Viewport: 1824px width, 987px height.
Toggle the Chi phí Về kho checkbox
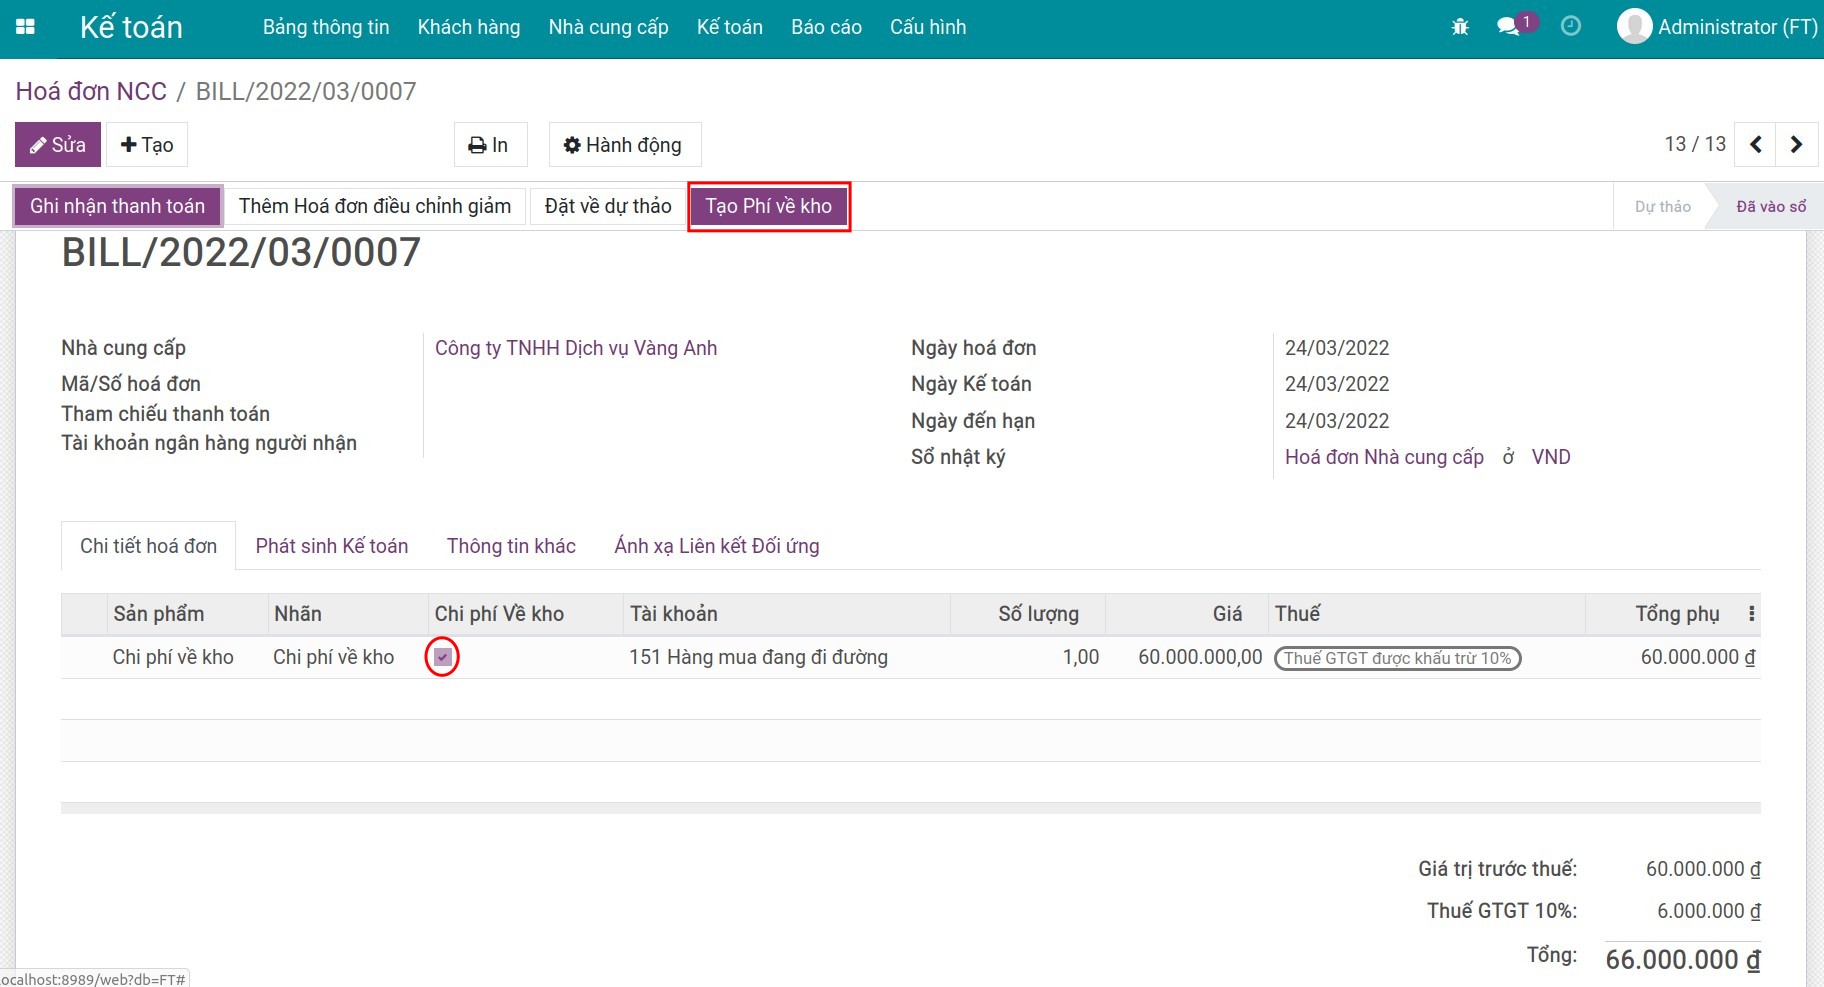pos(442,657)
